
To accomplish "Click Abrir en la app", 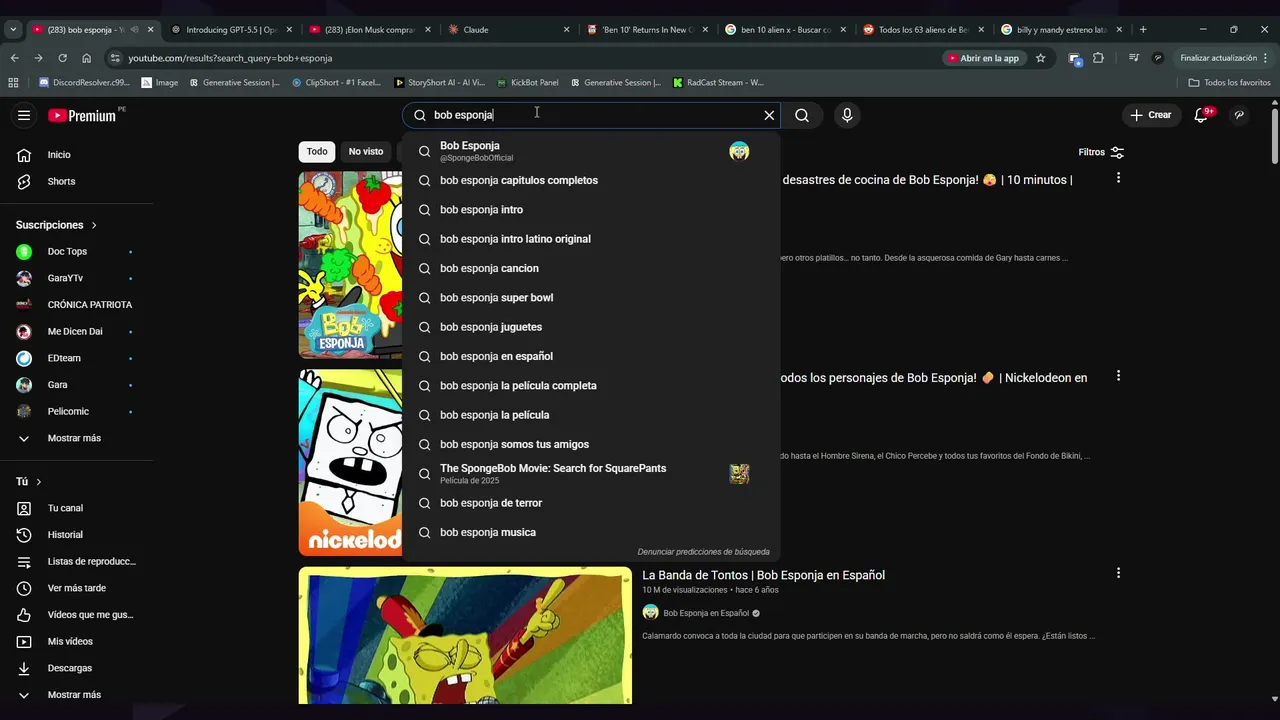I will point(983,58).
